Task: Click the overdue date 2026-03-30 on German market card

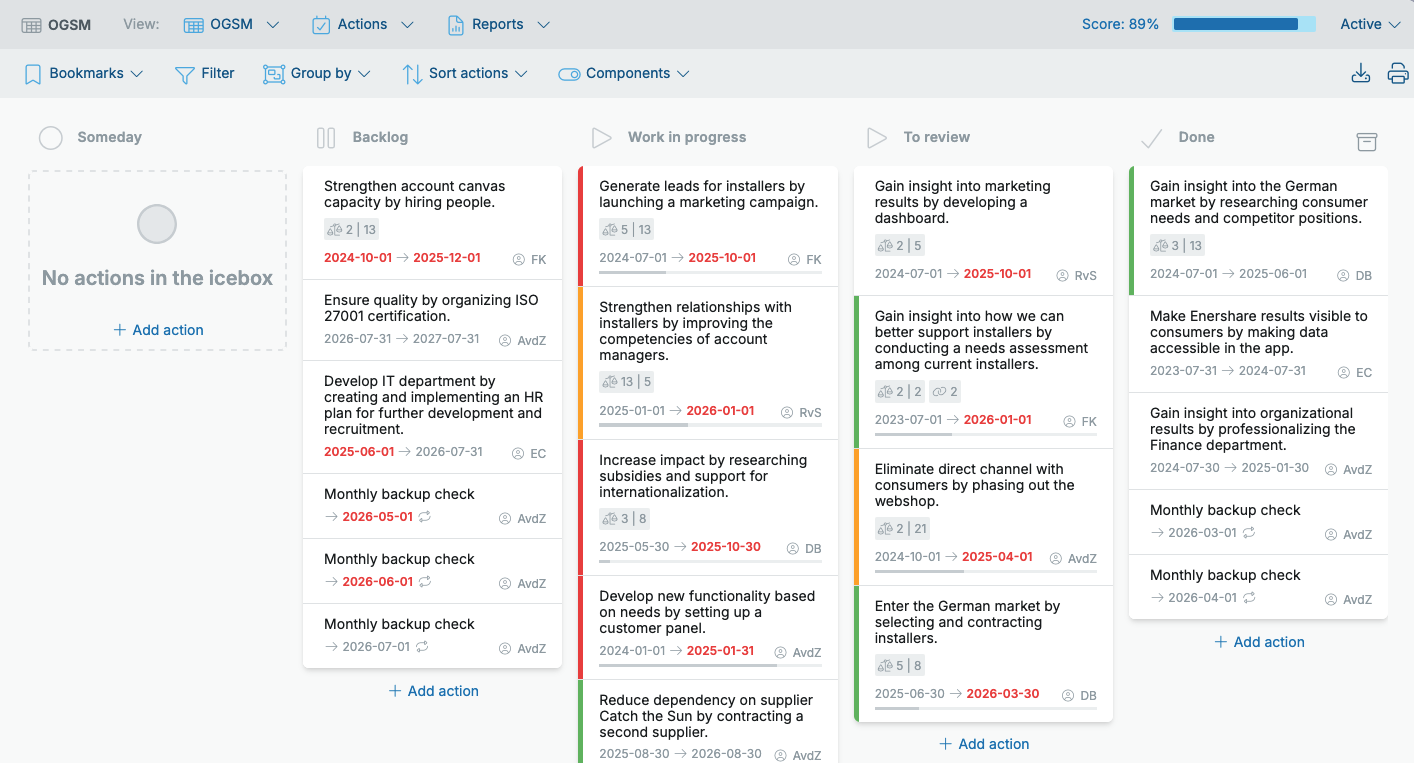Action: click(x=1003, y=694)
